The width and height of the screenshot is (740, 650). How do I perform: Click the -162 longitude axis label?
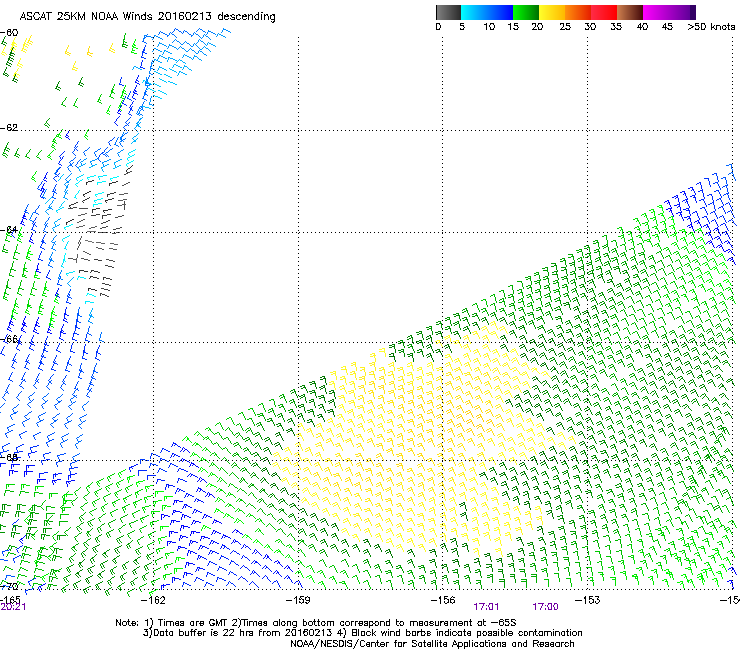(x=153, y=600)
